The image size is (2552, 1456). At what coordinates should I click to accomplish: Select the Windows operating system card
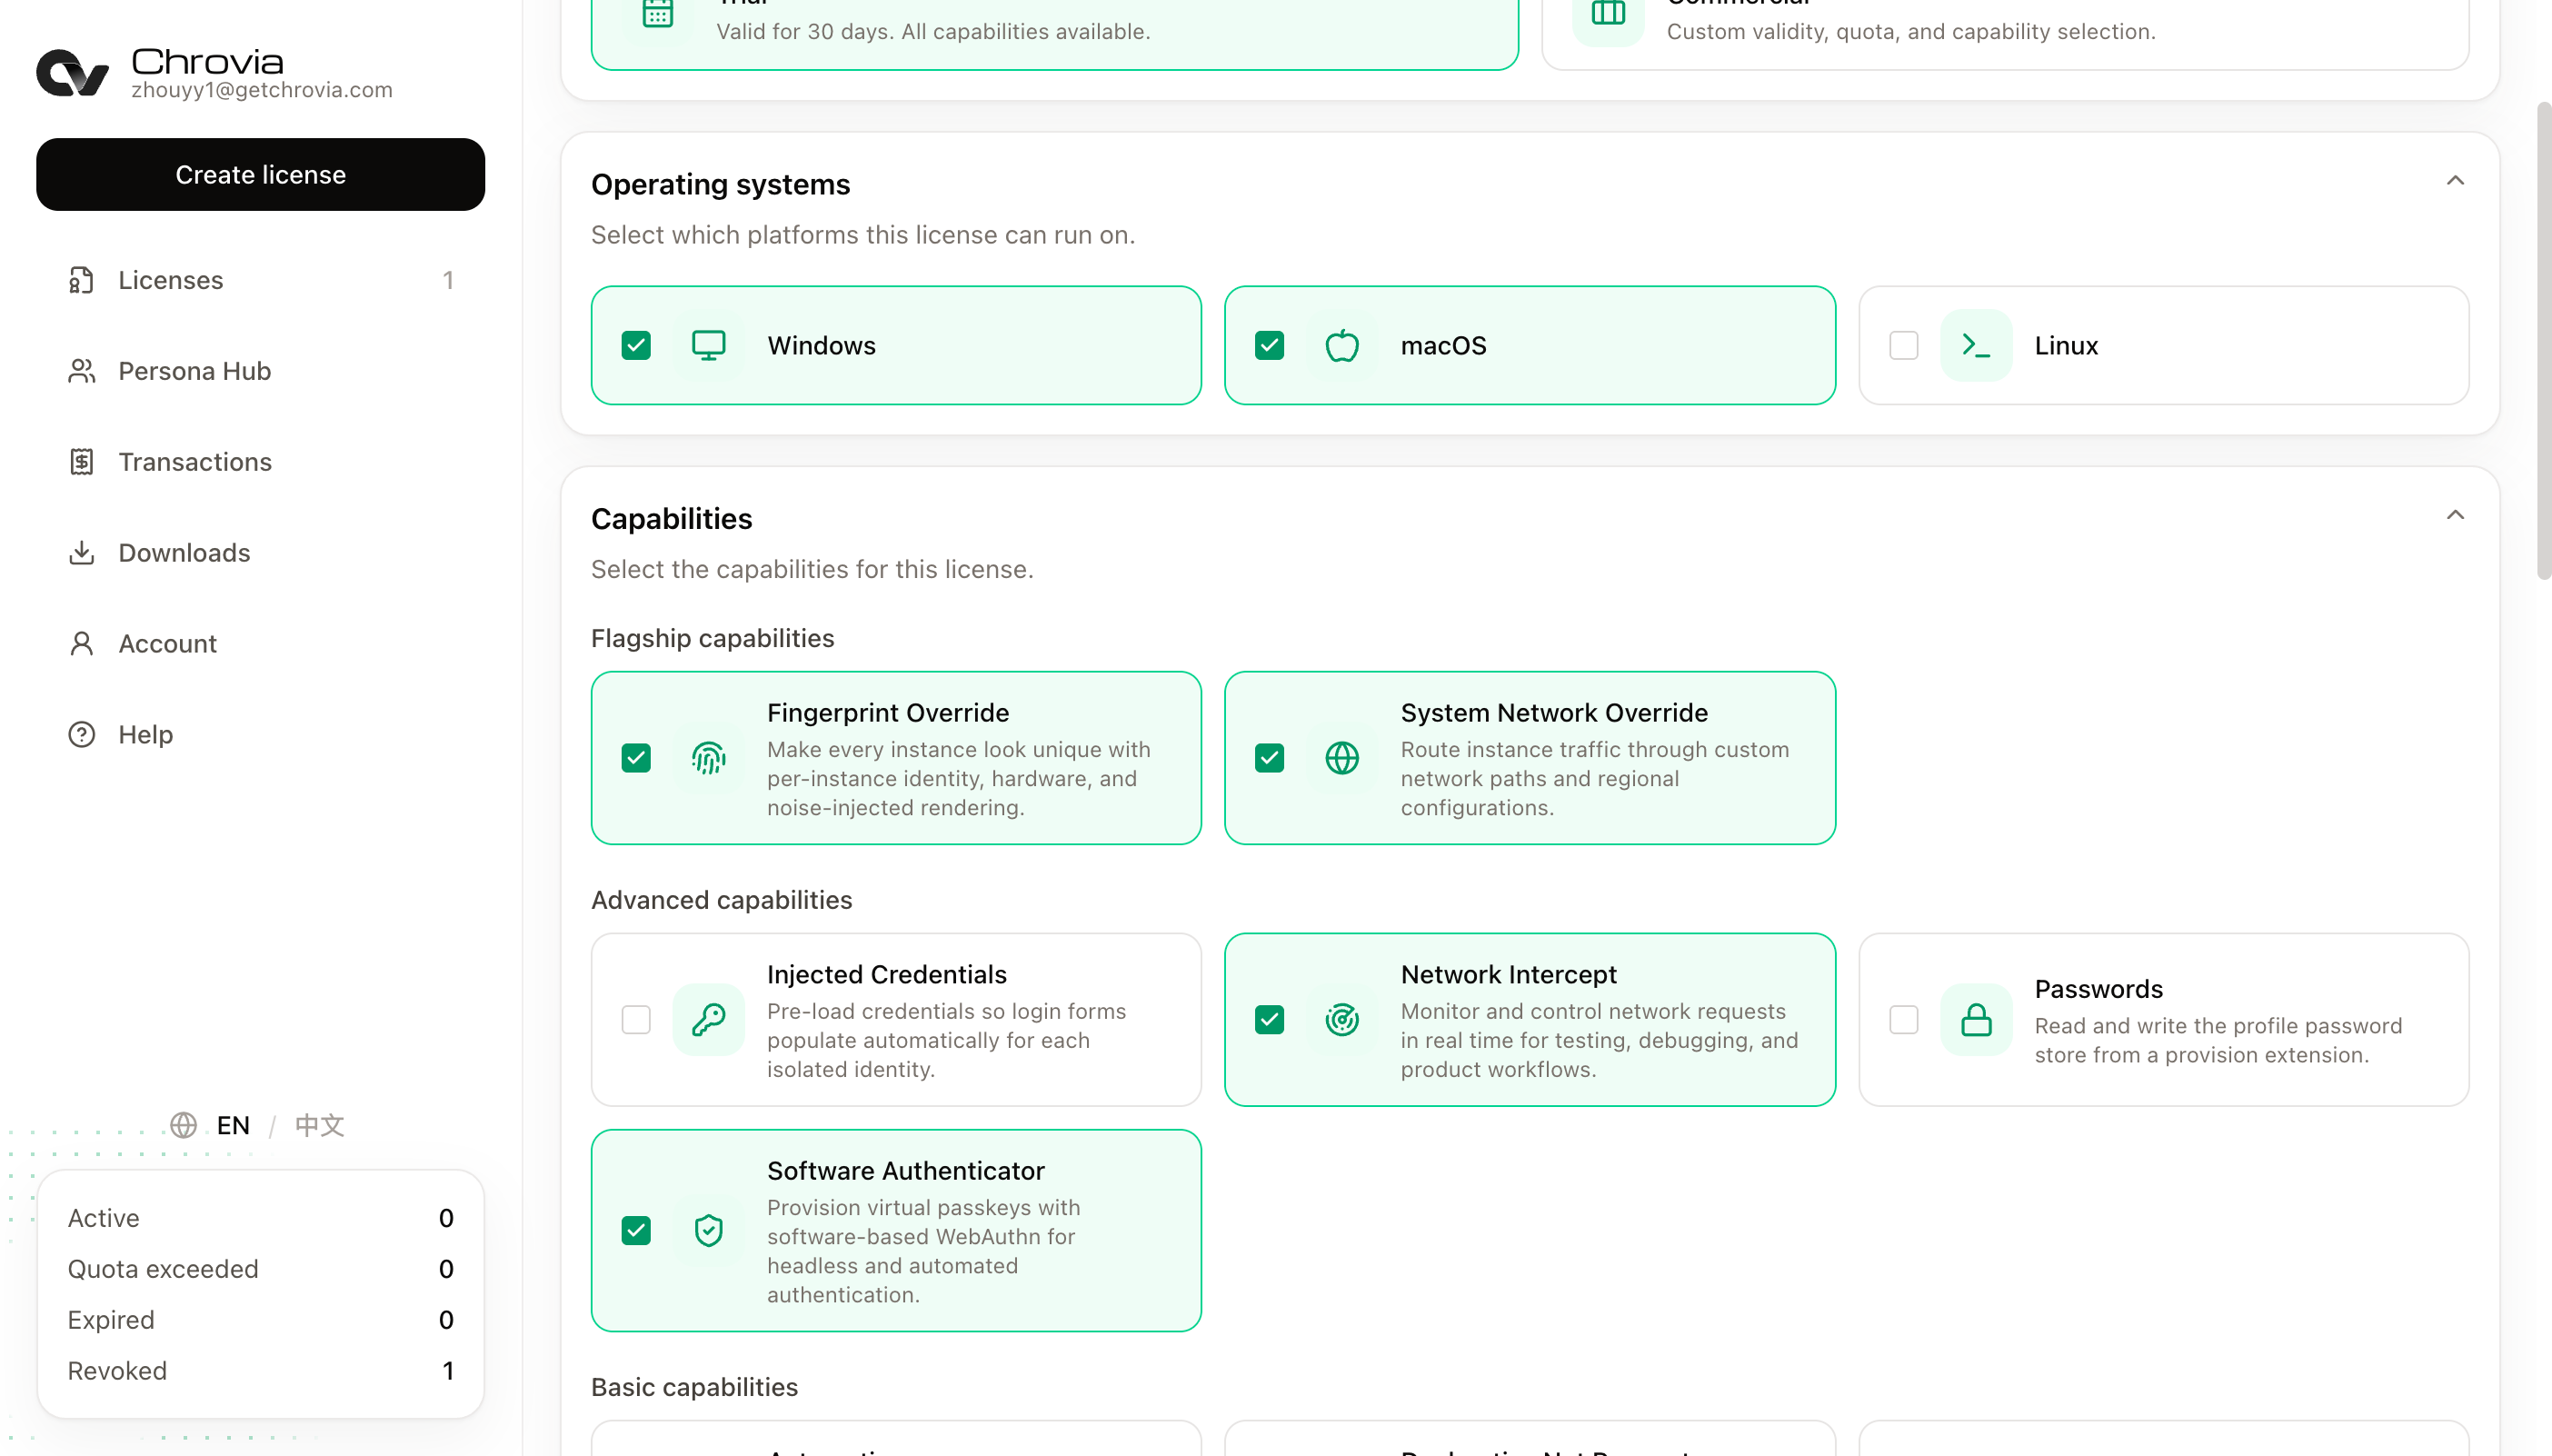(896, 345)
